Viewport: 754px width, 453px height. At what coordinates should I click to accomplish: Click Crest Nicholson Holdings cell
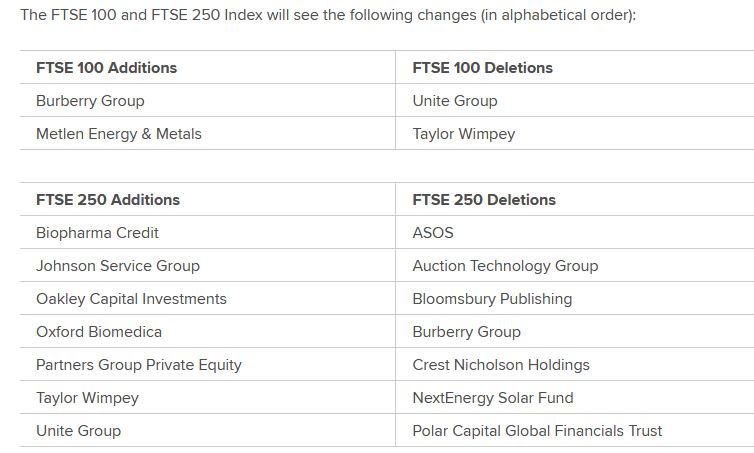pos(501,365)
